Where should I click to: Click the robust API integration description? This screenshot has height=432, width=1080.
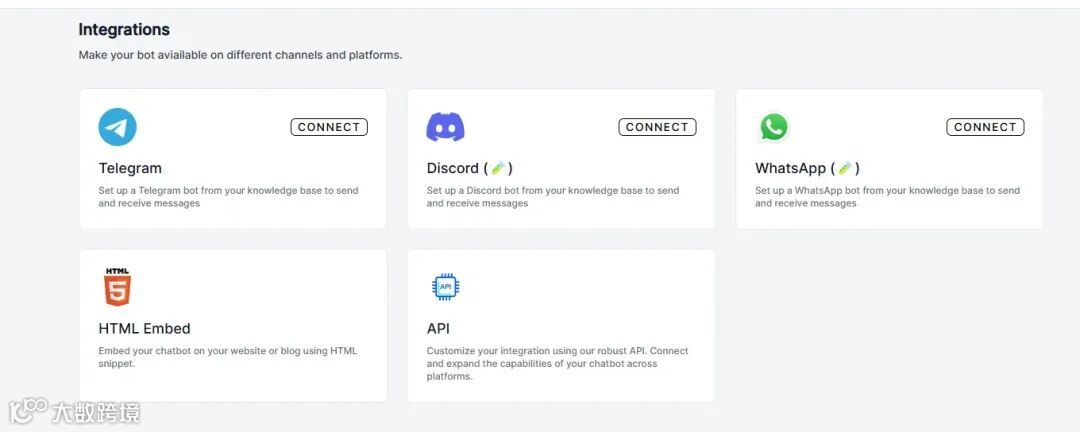[x=557, y=364]
